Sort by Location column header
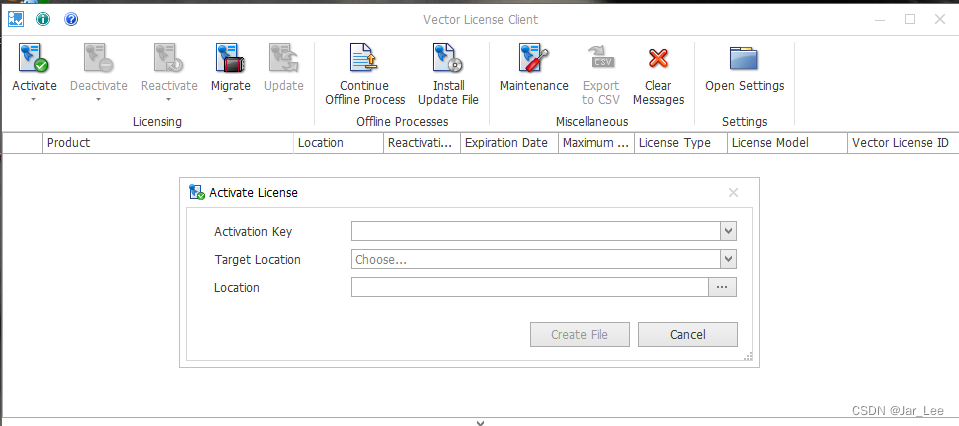This screenshot has width=959, height=426. click(x=339, y=143)
